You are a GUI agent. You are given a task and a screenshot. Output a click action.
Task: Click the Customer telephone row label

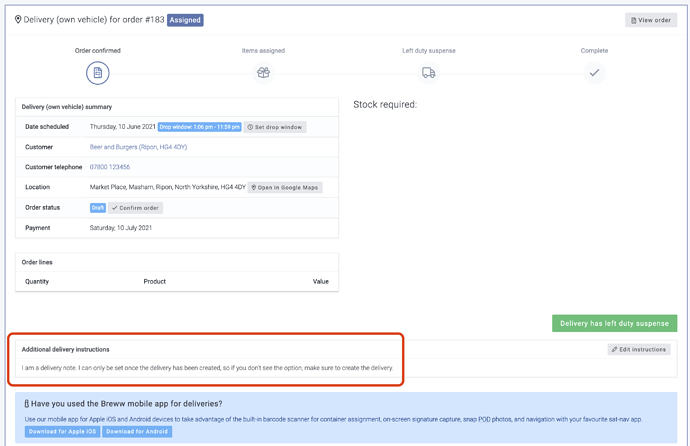(x=54, y=167)
